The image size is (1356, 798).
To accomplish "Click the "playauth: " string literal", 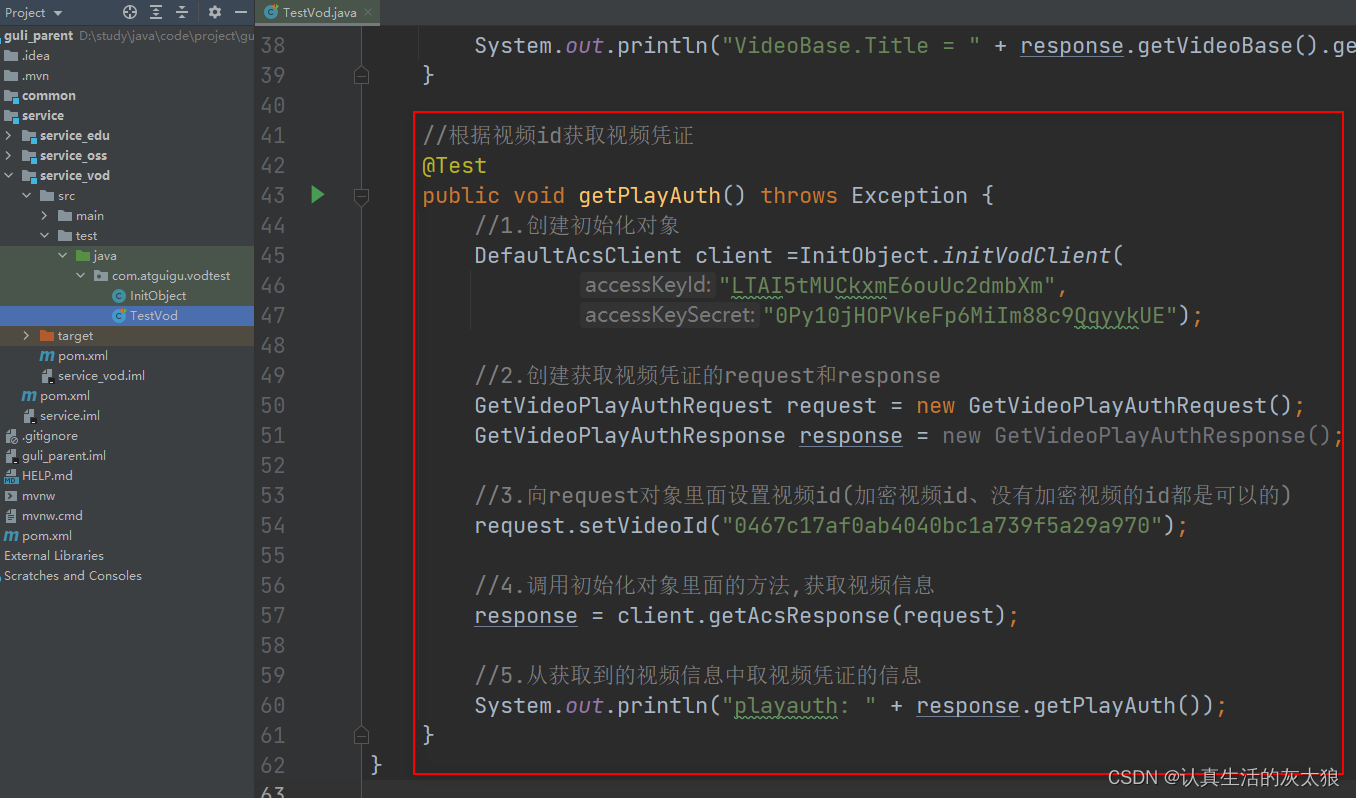I will tap(800, 705).
